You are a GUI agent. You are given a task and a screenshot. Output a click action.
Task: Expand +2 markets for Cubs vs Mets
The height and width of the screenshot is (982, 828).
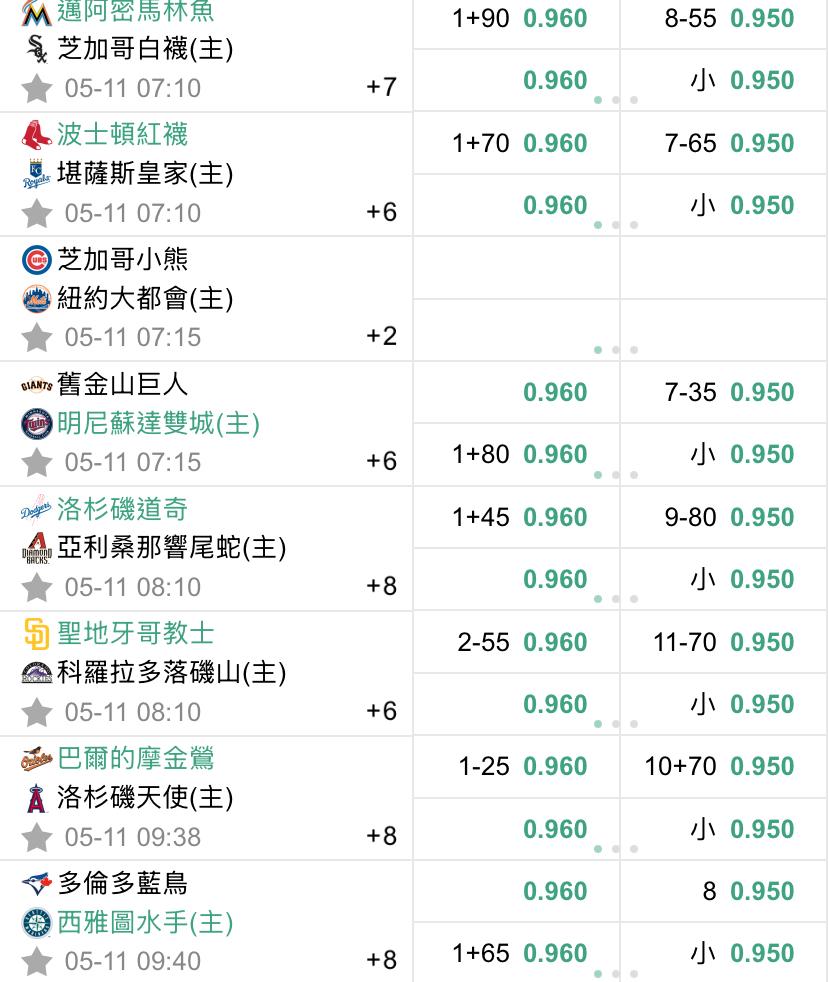click(381, 336)
